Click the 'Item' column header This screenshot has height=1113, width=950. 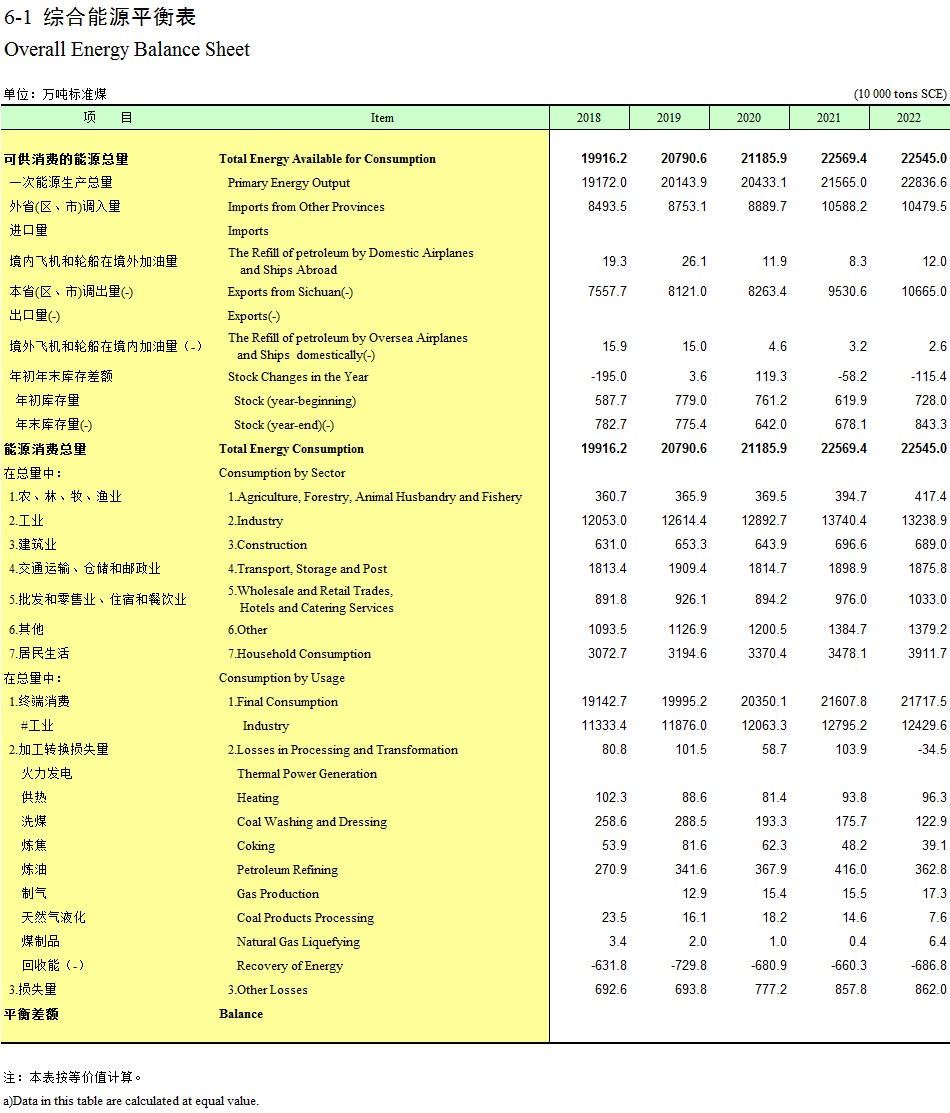pyautogui.click(x=382, y=118)
